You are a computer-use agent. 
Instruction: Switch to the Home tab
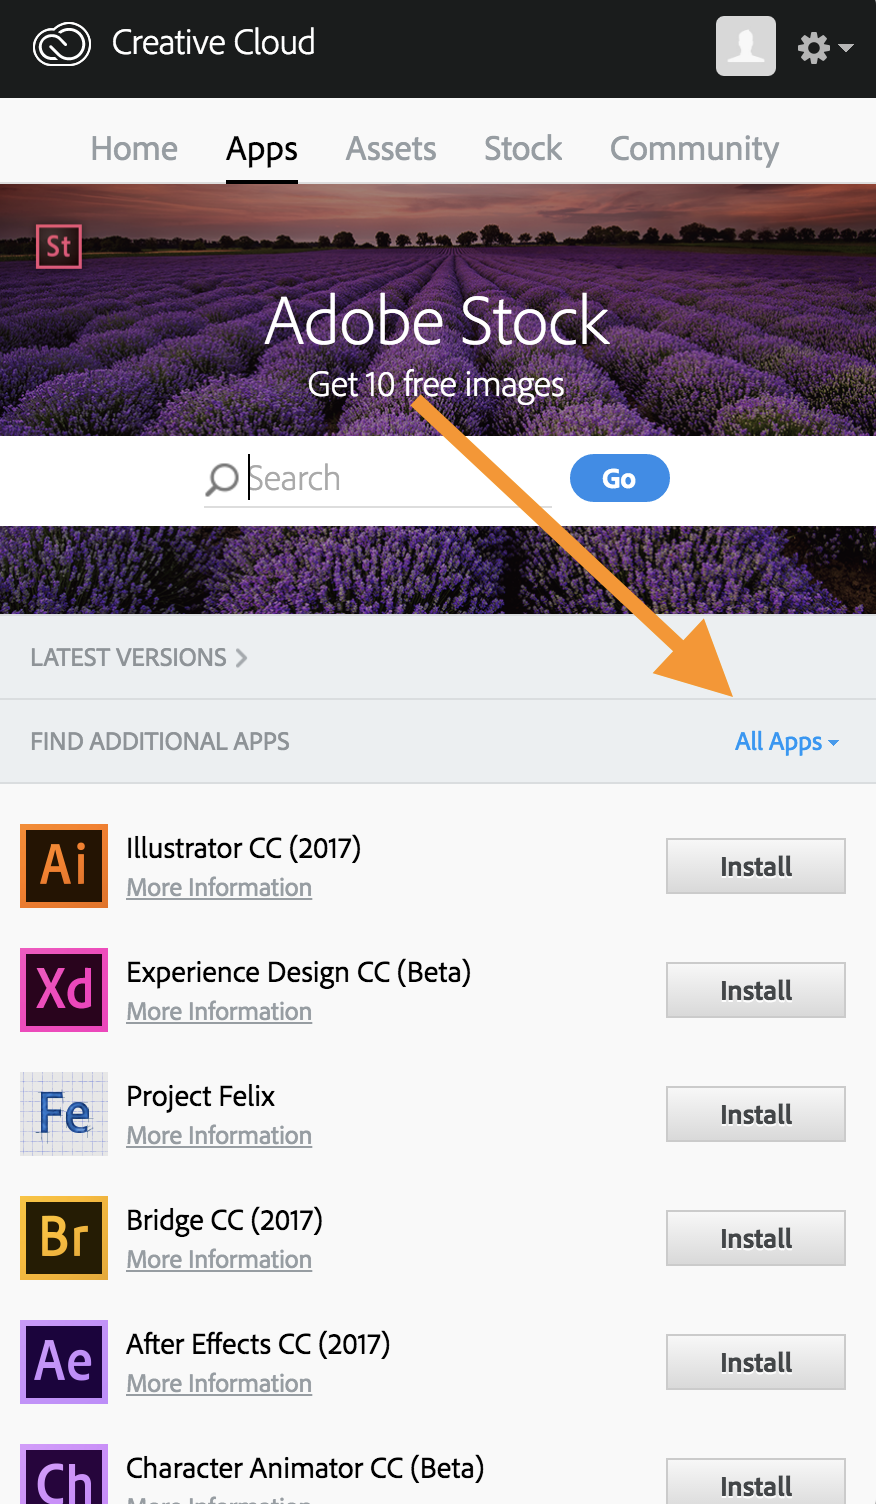click(x=134, y=149)
